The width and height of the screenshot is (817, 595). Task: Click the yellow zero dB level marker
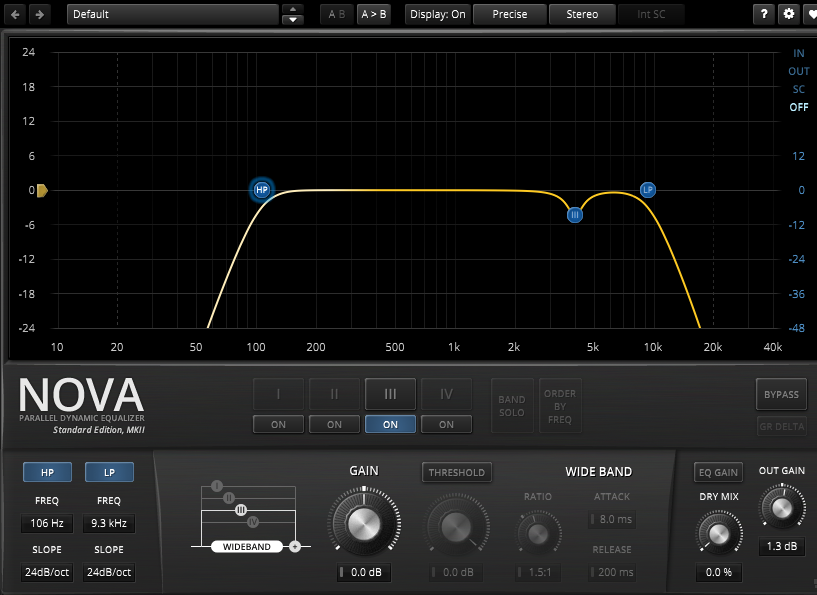[42, 191]
